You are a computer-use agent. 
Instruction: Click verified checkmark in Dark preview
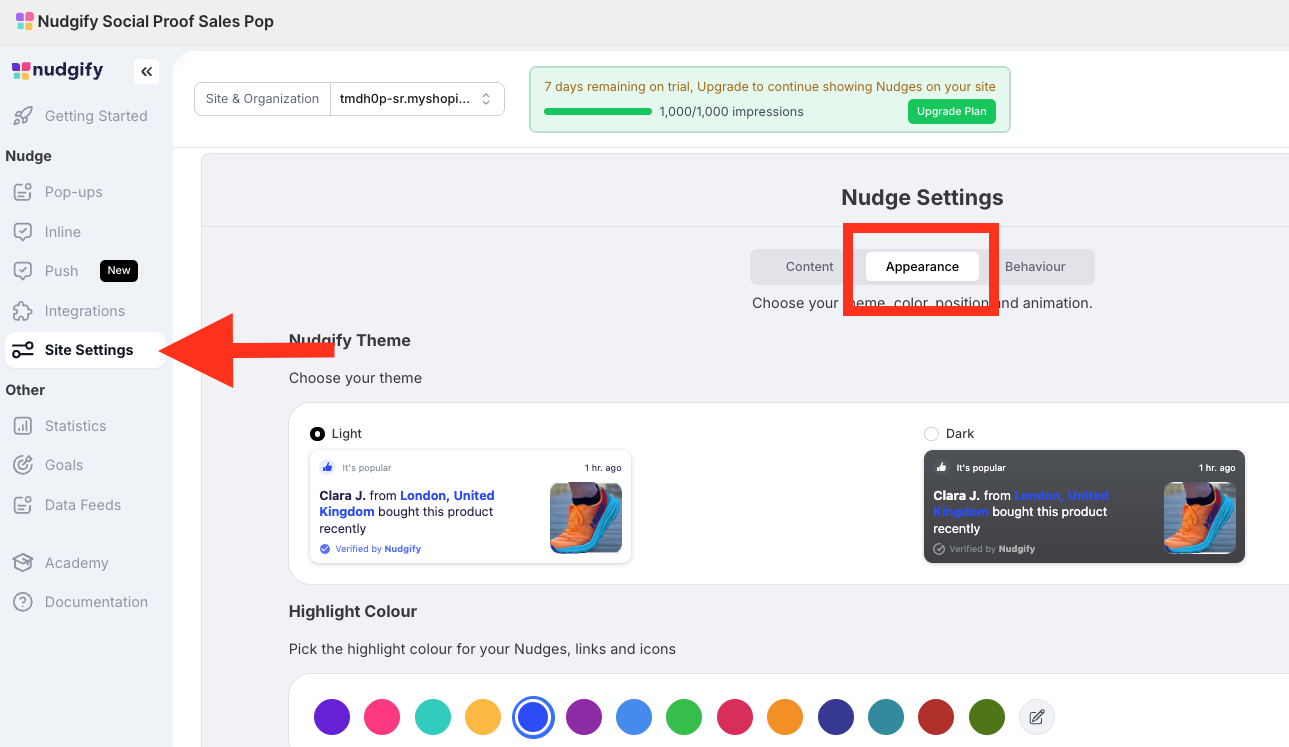tap(939, 549)
